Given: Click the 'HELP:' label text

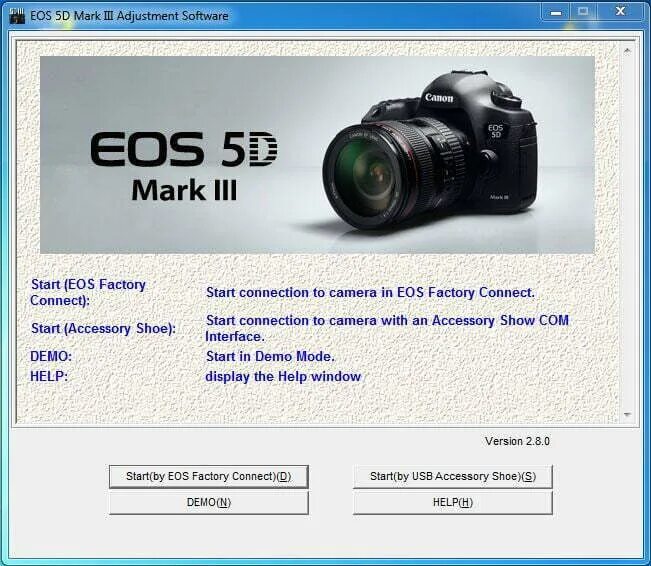Looking at the screenshot, I should click(49, 376).
